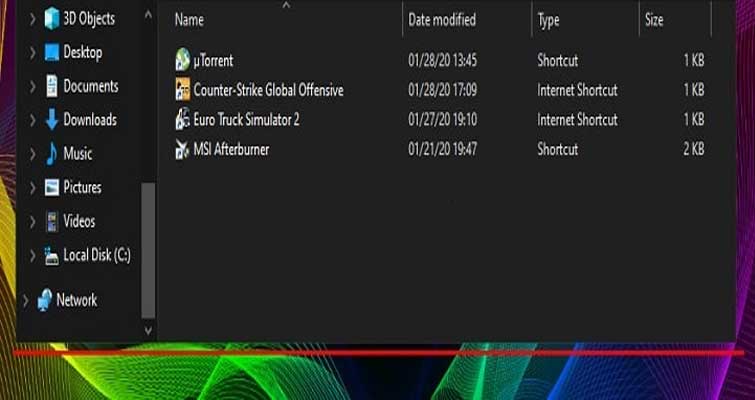The width and height of the screenshot is (755, 400).
Task: Open Videos in navigation pane
Action: point(79,221)
